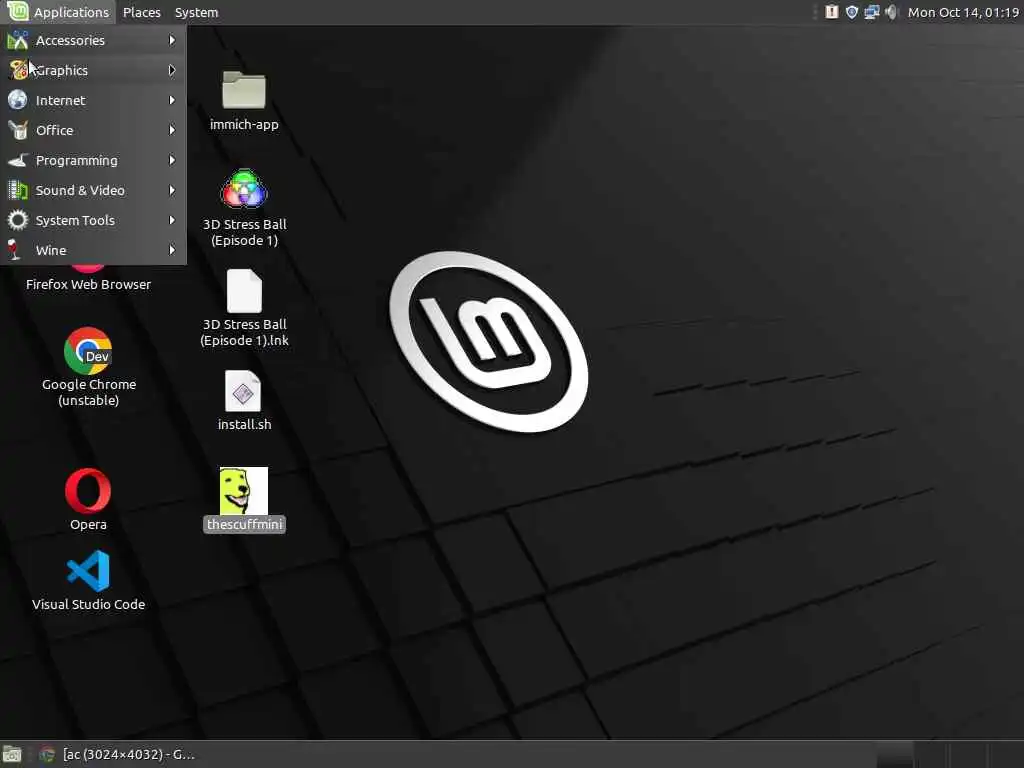Click the Opera label text

[88, 524]
